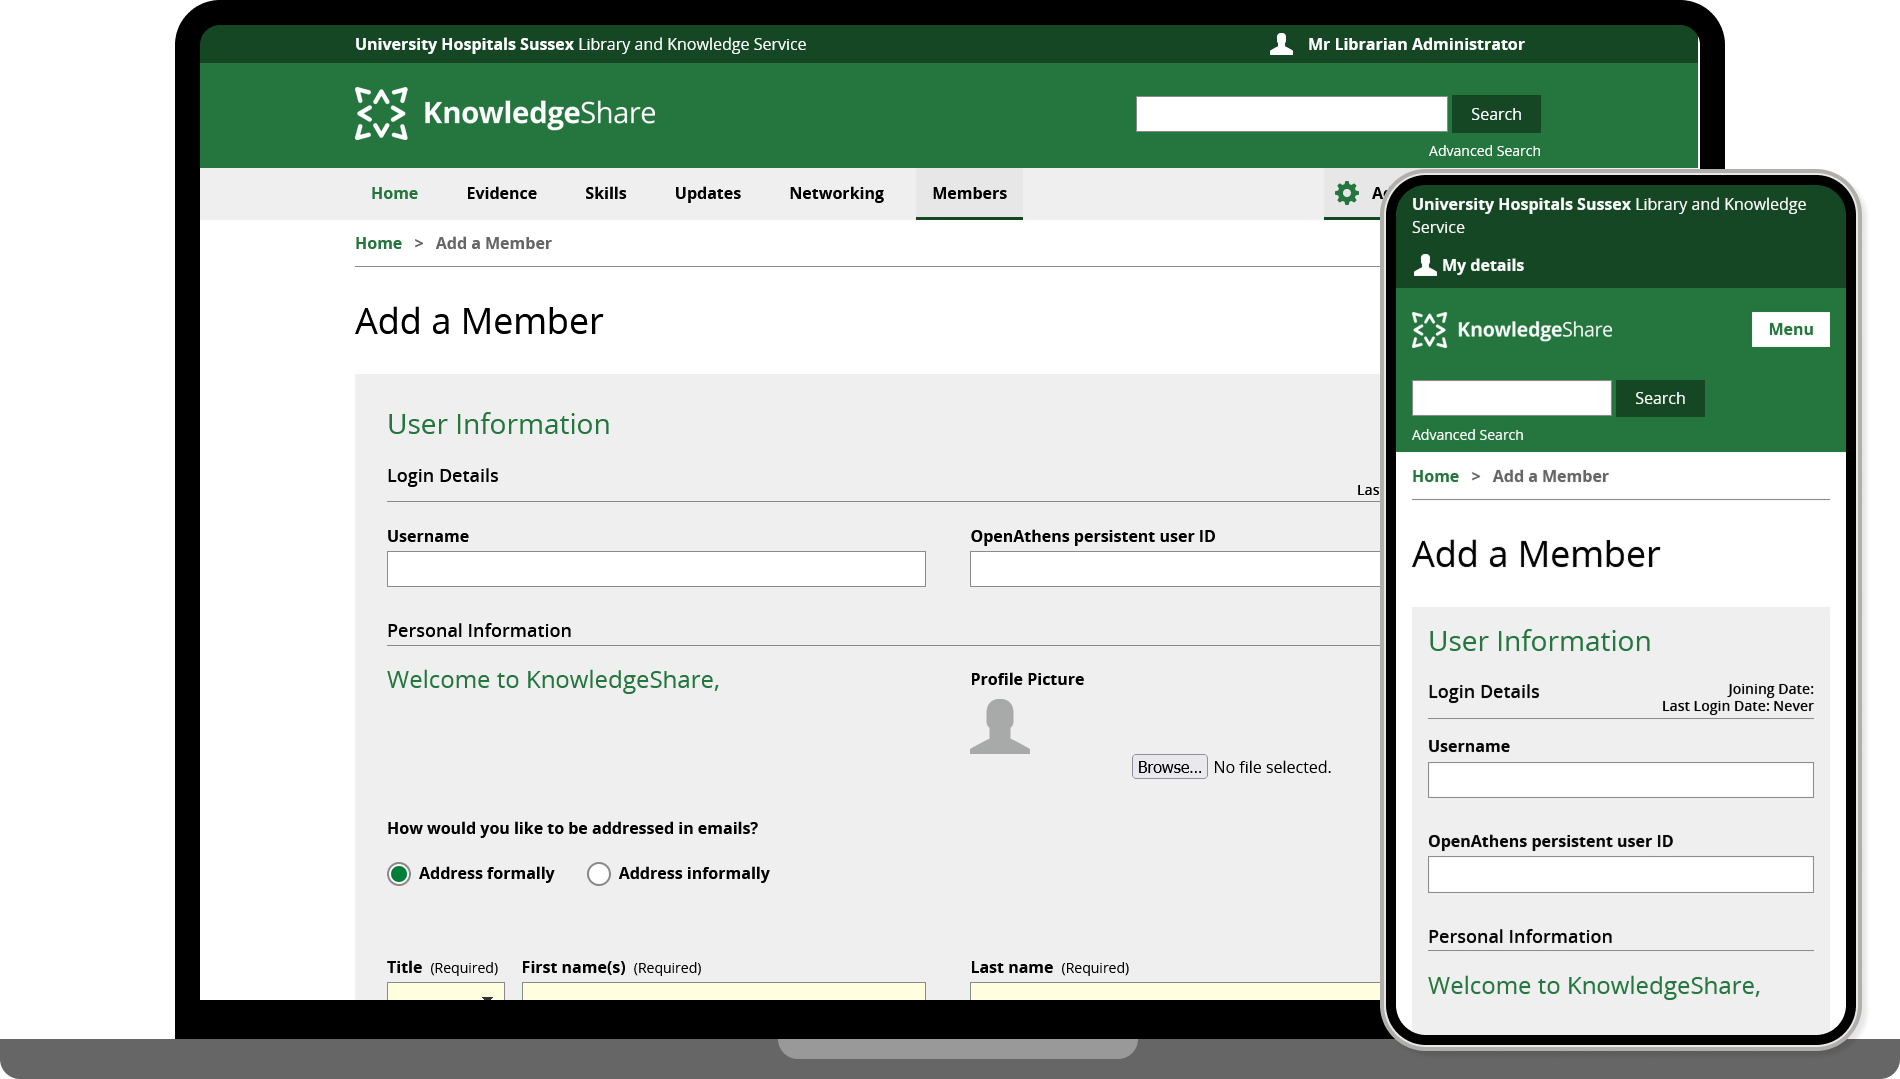Click the profile picture placeholder silhouette
Screen dimensions: 1900x1079
coord(999,726)
